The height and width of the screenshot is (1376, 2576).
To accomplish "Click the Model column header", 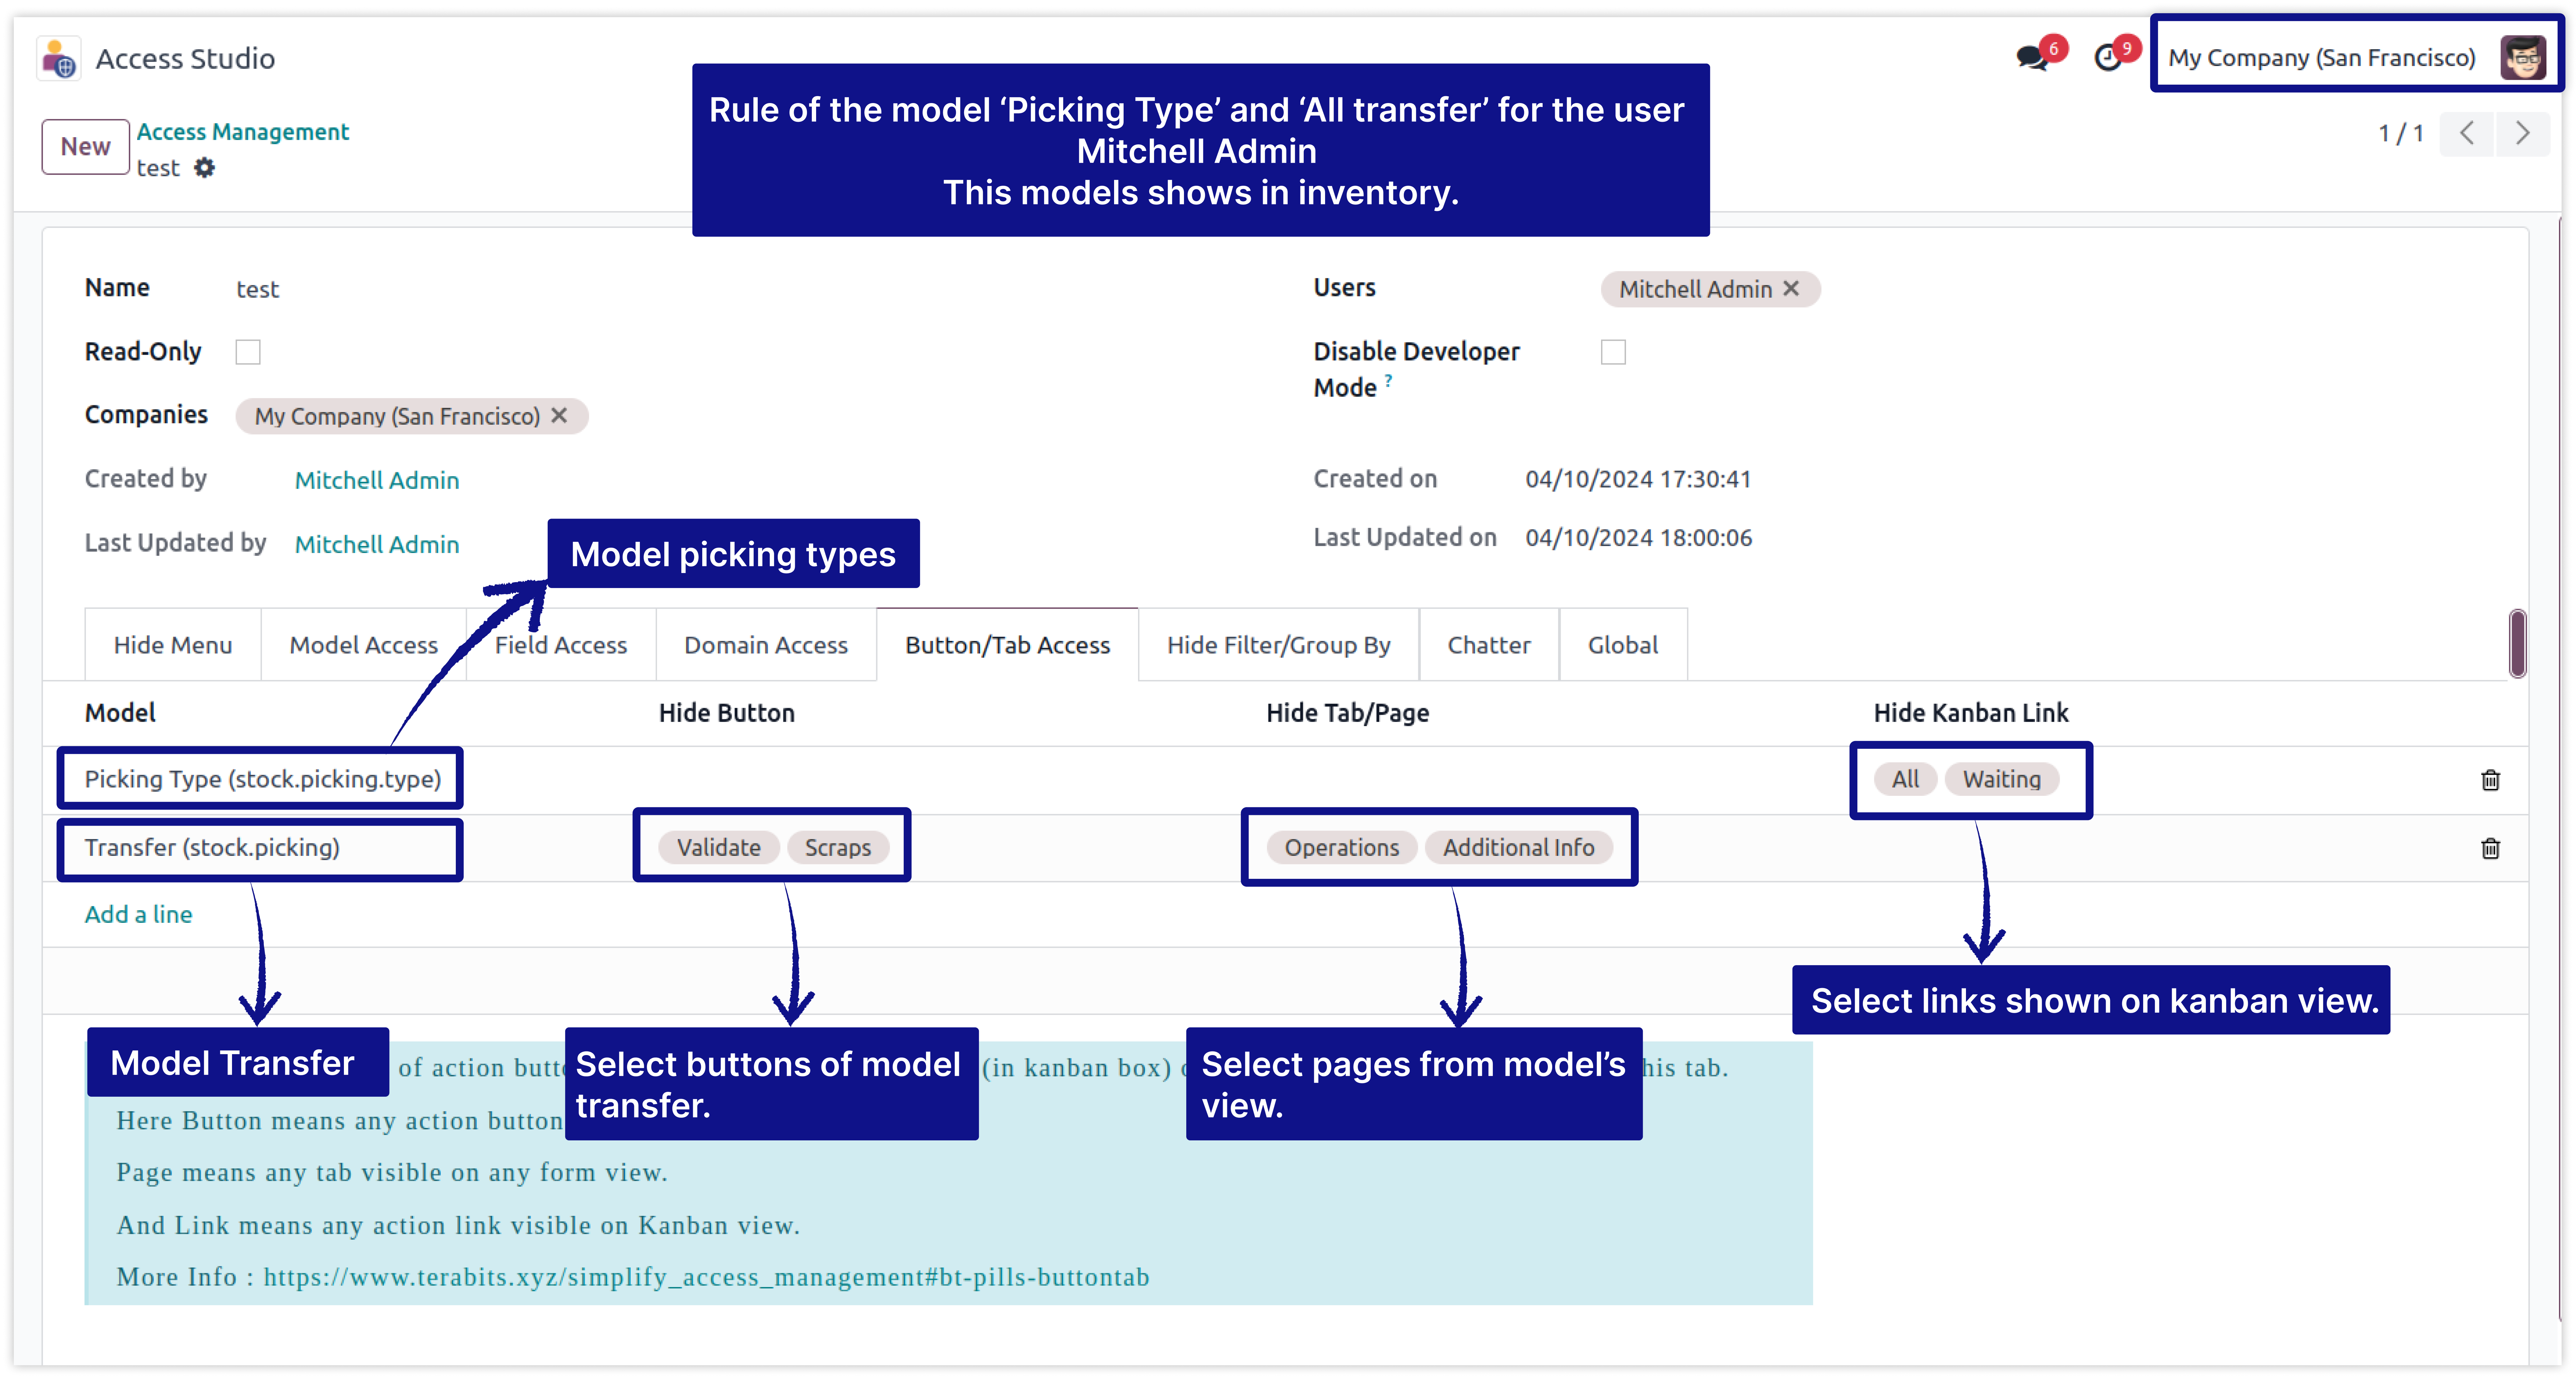I will (120, 713).
